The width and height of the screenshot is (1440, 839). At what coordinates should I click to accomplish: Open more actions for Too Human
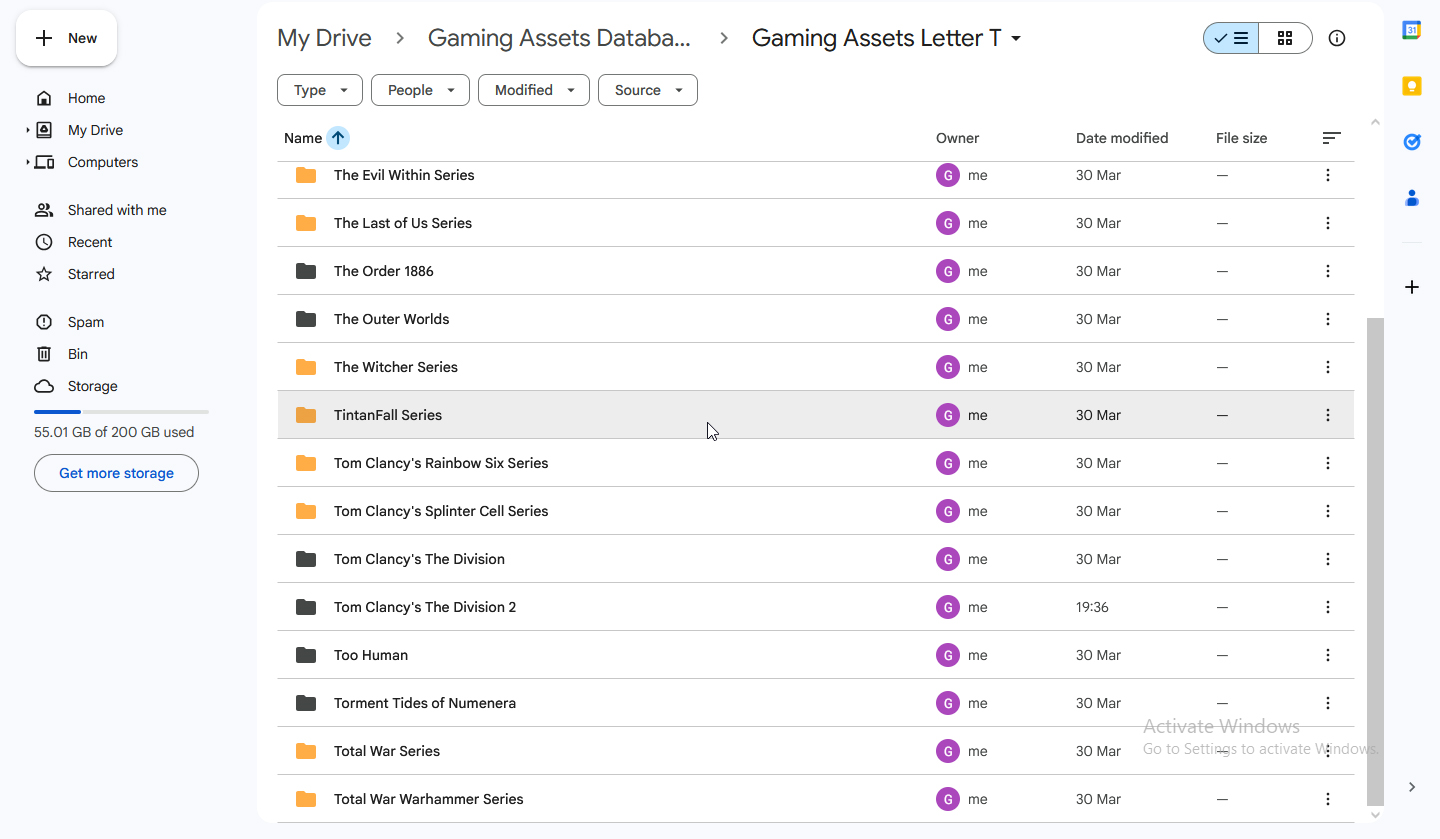click(1328, 655)
